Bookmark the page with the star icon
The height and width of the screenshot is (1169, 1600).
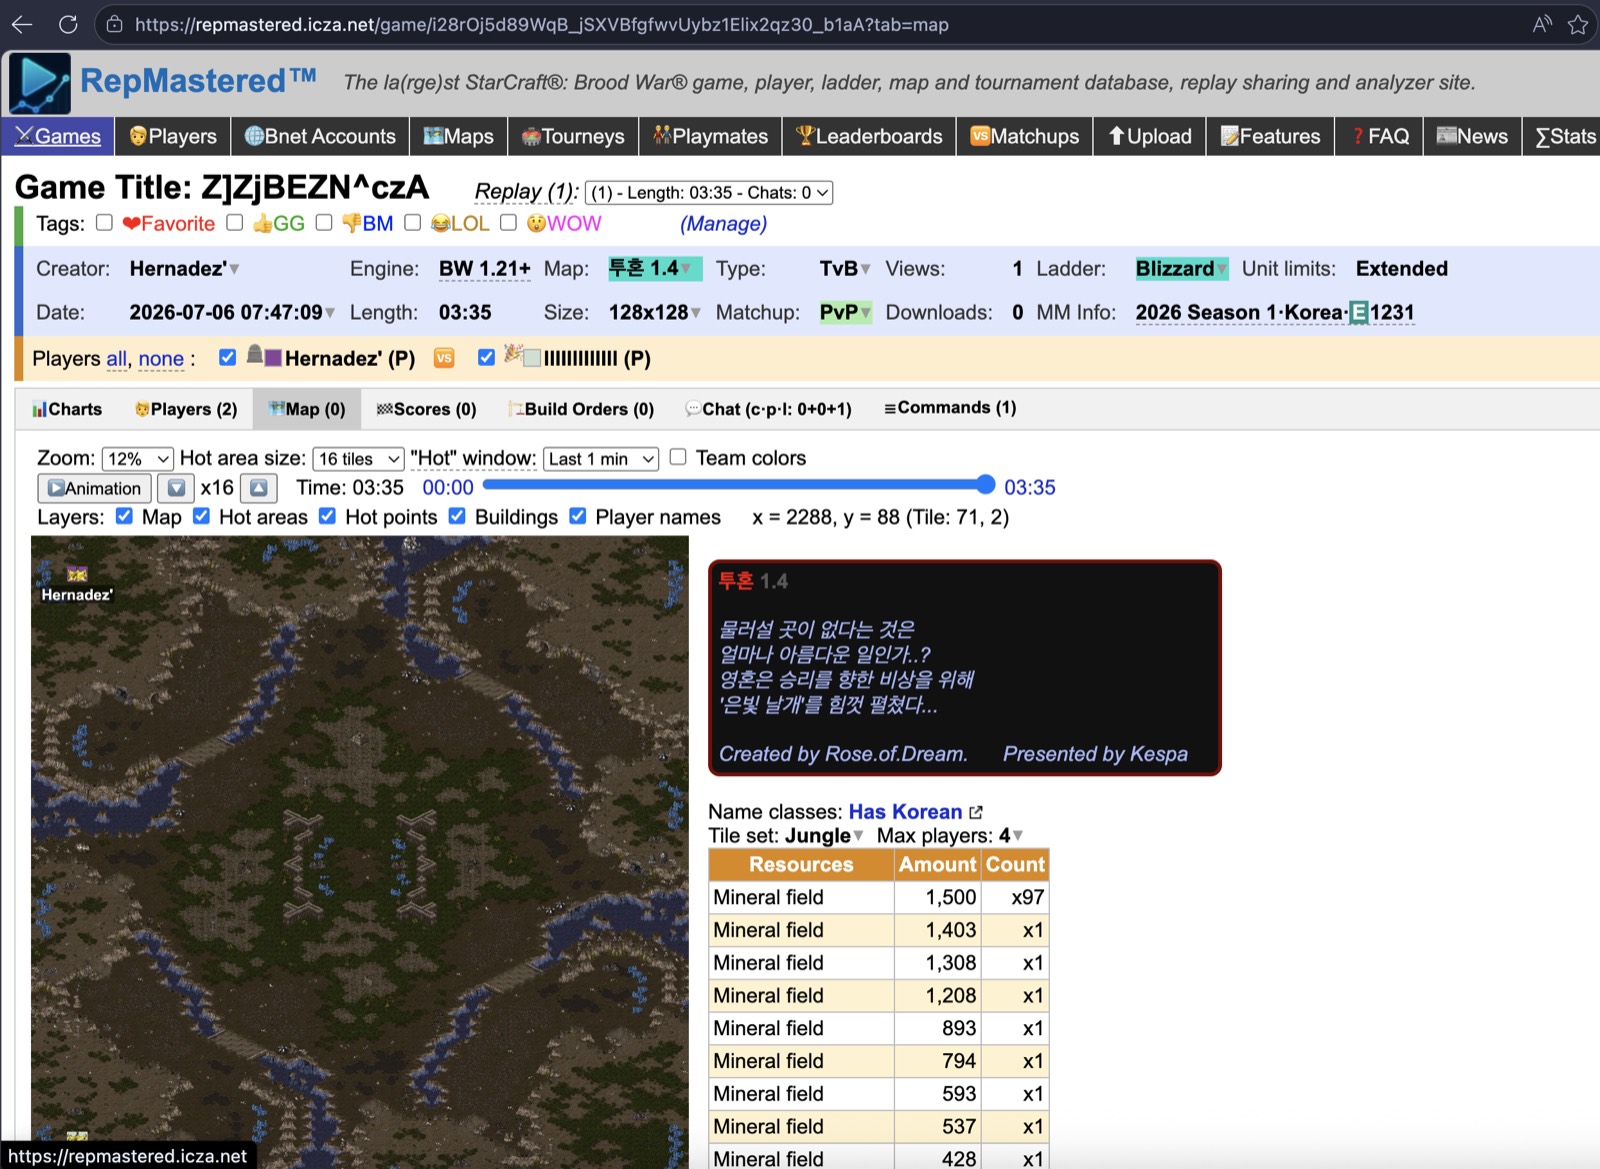point(1578,24)
